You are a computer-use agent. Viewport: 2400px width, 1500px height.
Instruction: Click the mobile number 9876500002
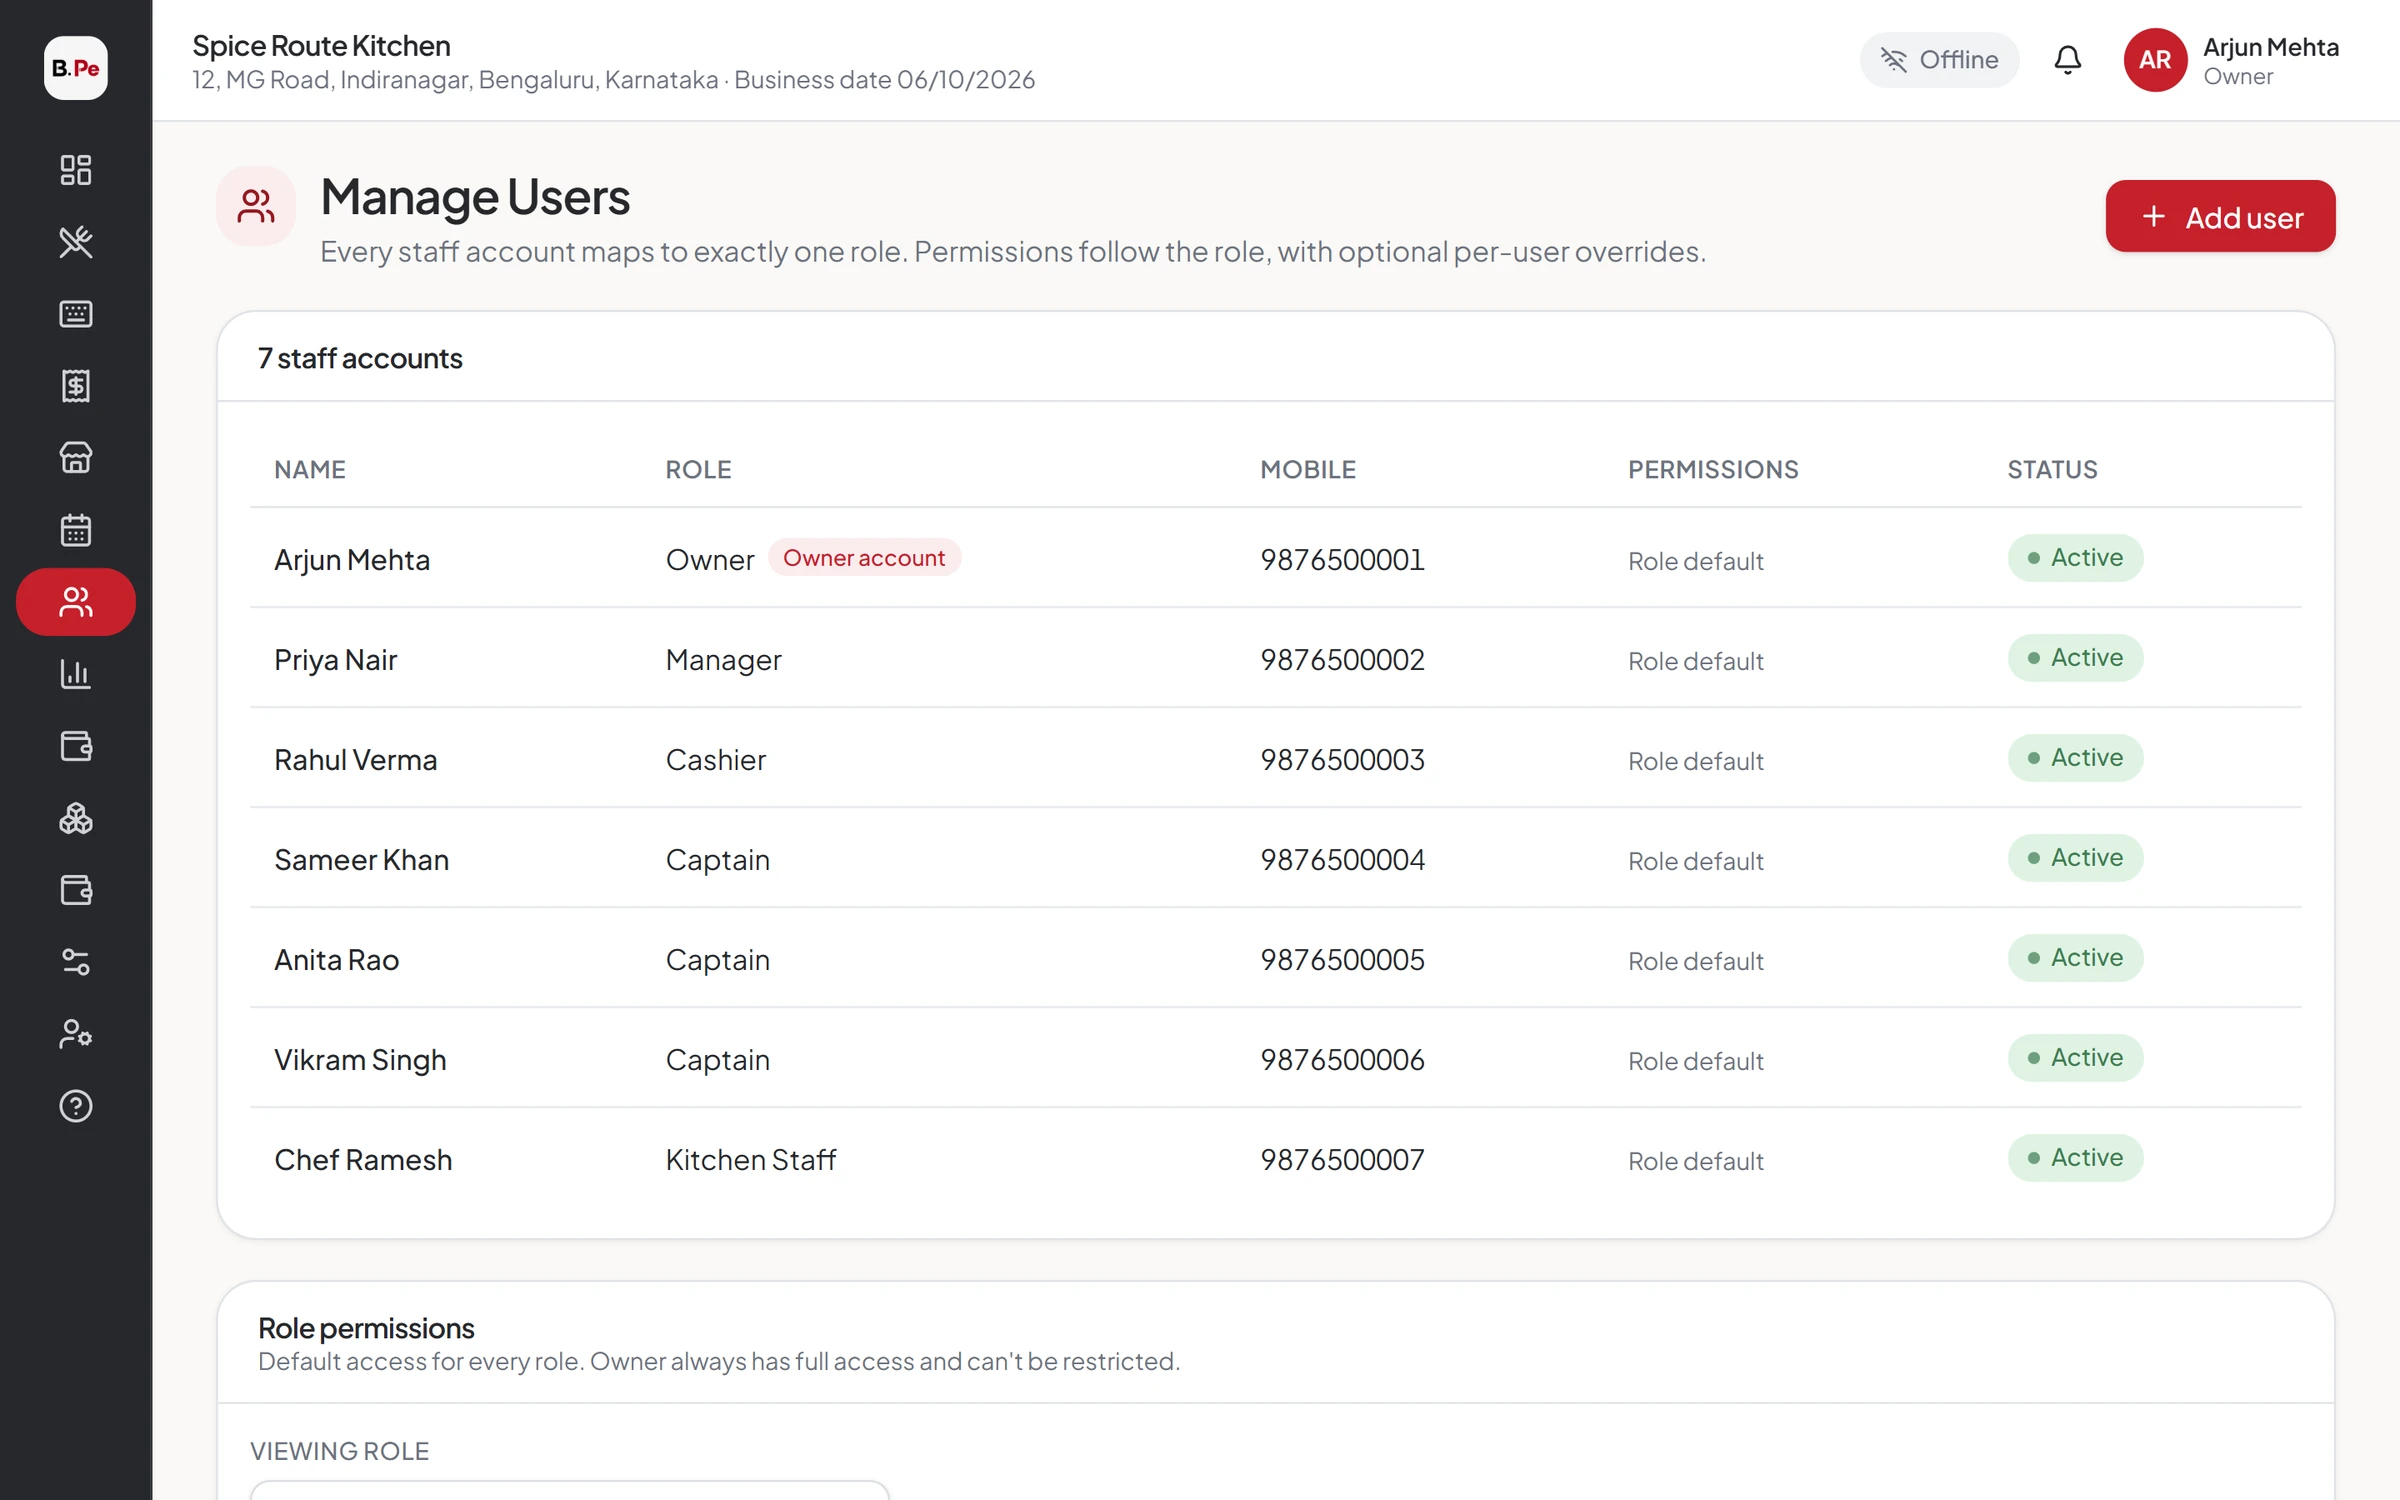(1342, 660)
